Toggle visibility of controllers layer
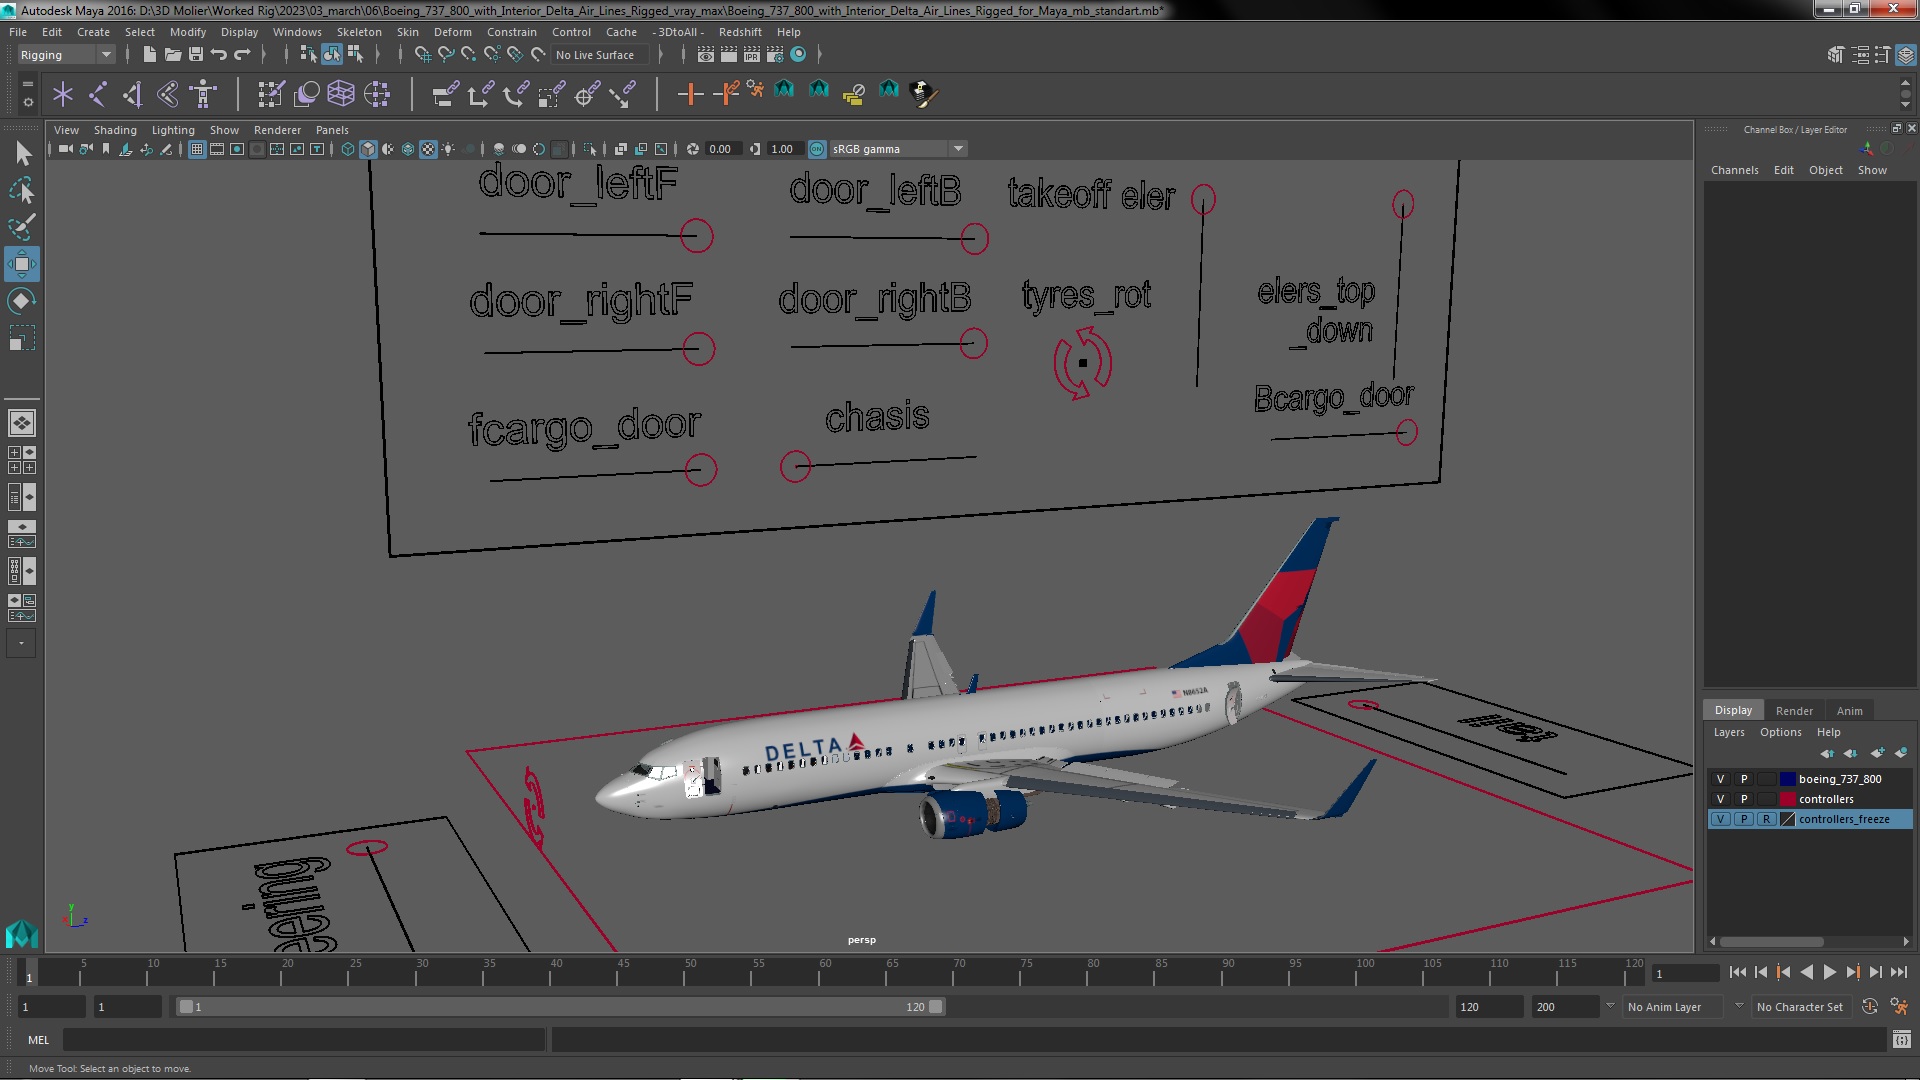Screen dimensions: 1920x1080 point(1720,799)
